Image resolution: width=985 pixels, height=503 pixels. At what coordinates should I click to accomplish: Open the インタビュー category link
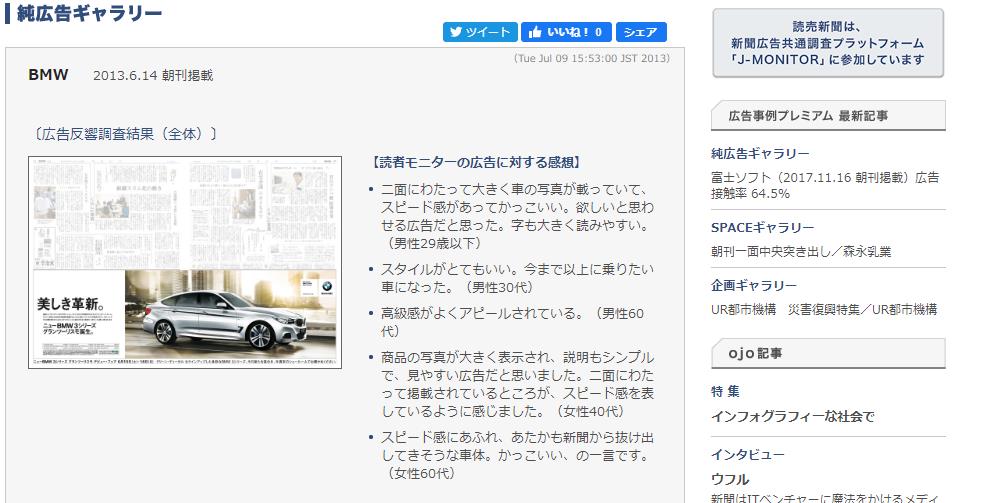coord(748,455)
